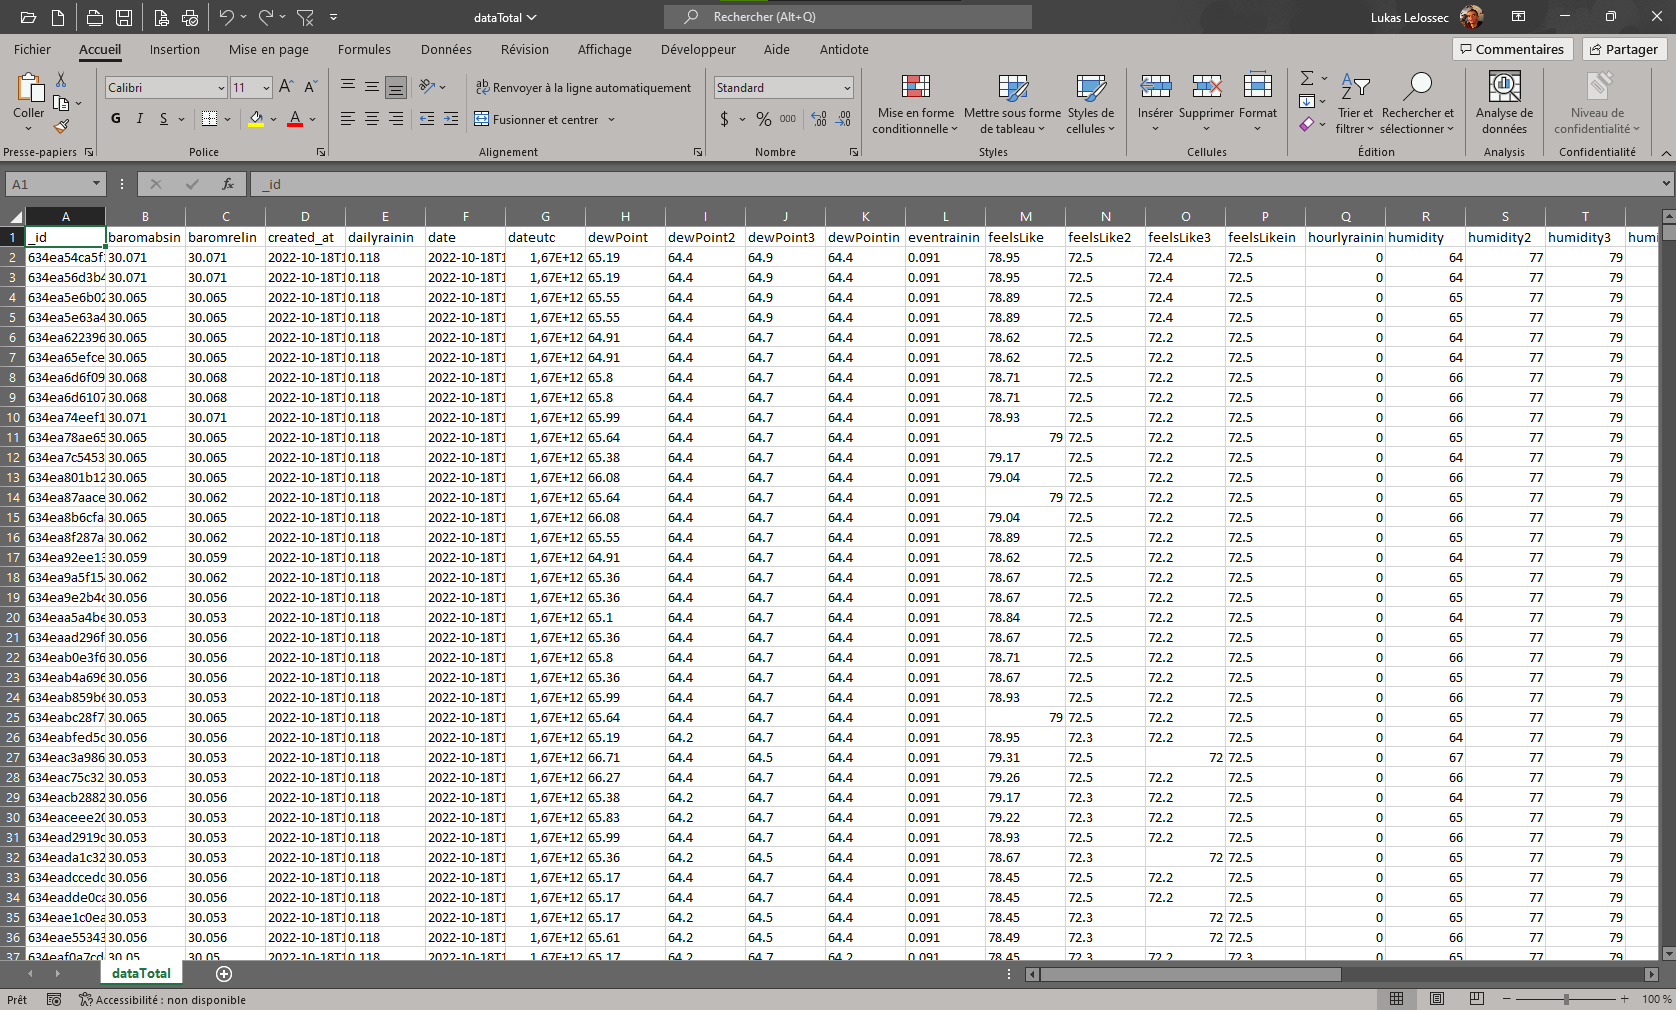
Task: Expand the Standard number format dropdown
Action: pos(847,88)
